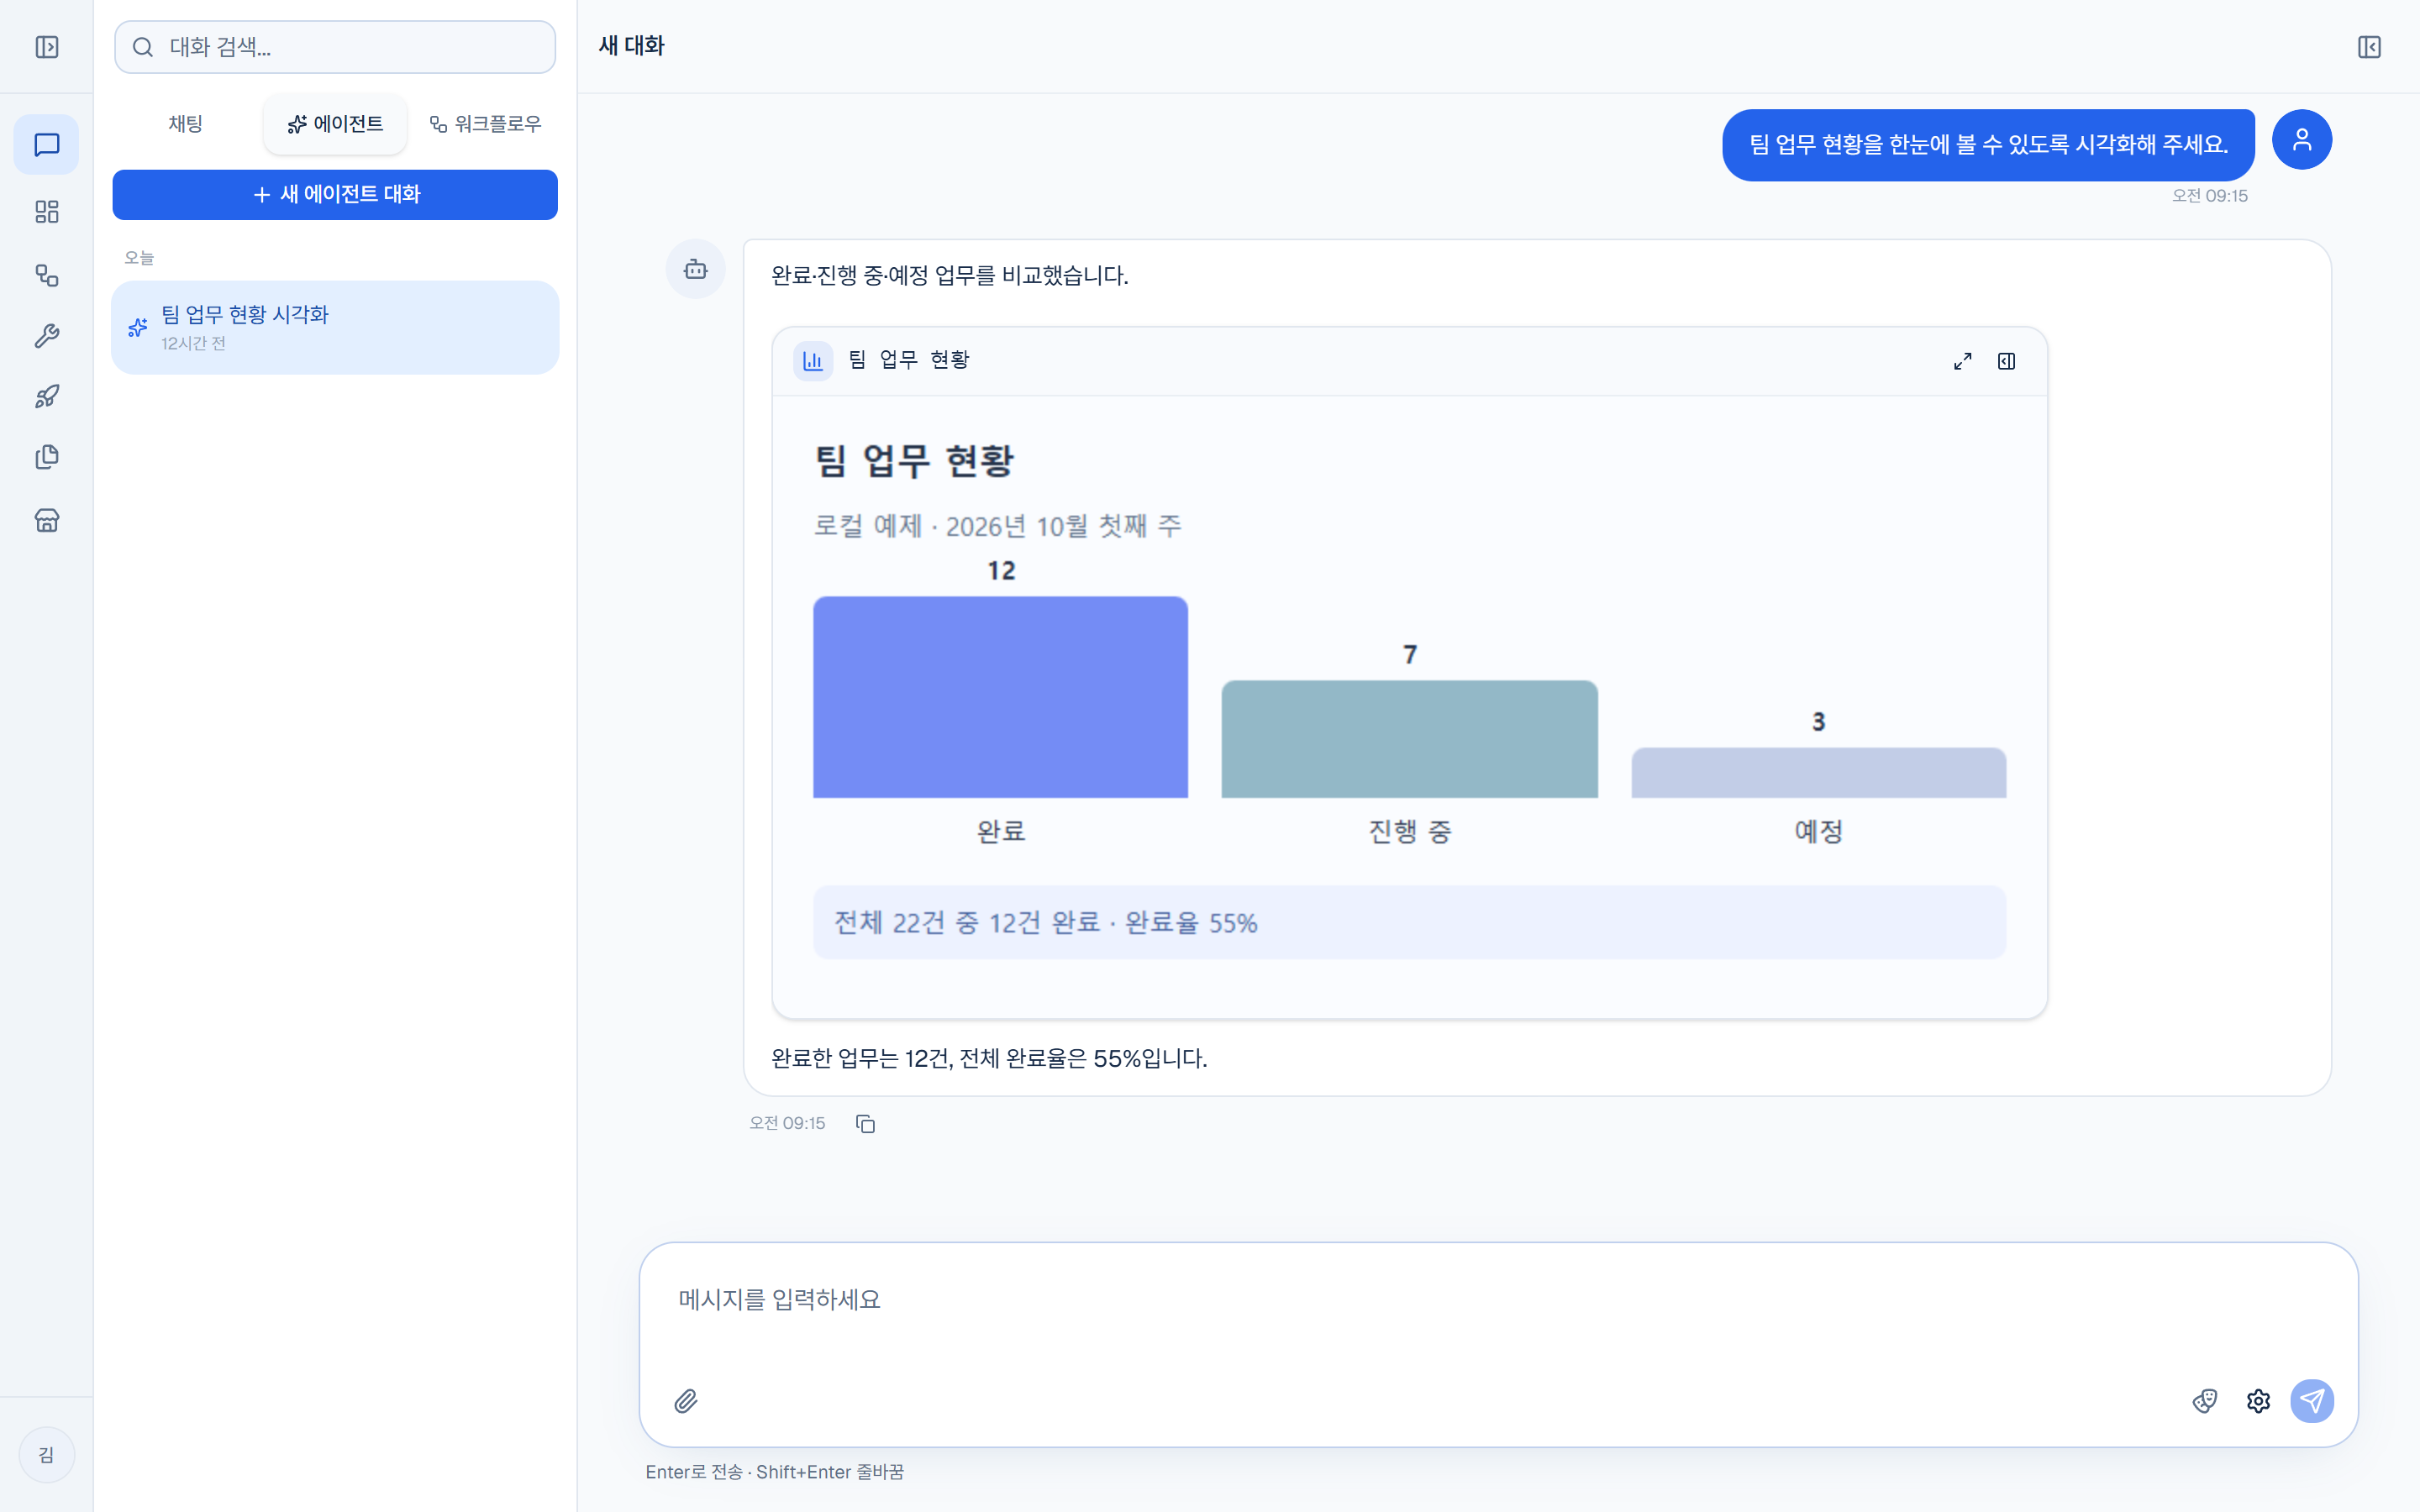The width and height of the screenshot is (2420, 1512).
Task: Switch to the 워크플로우 tab
Action: (485, 124)
